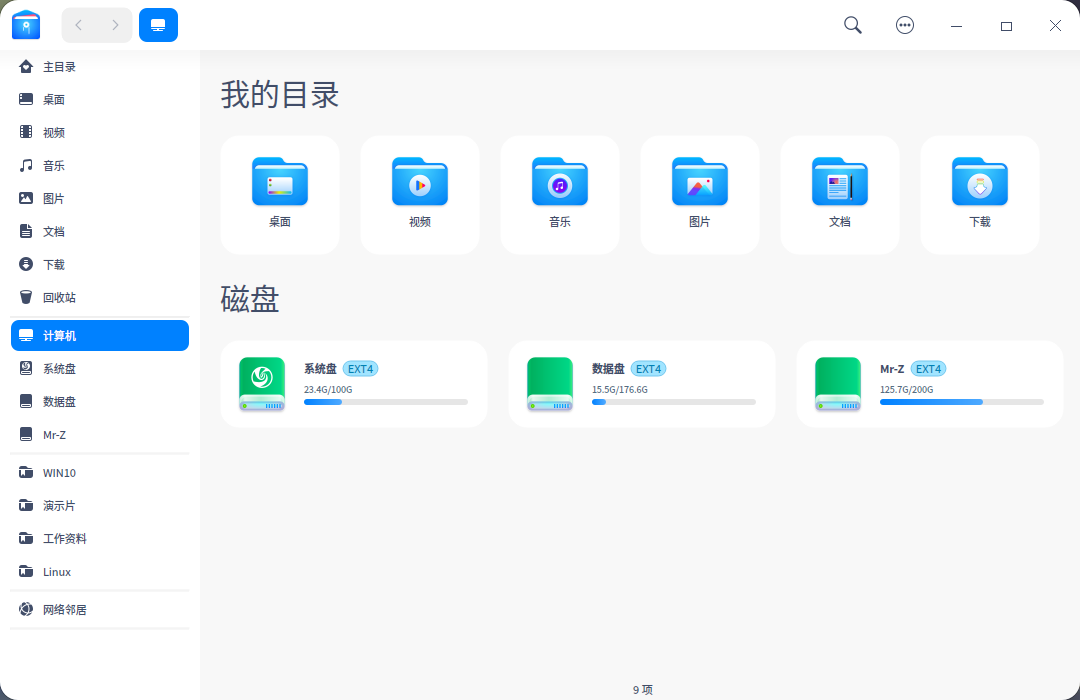Open 数据盘 in the sidebar
Screen dimensions: 1080x700
(100, 402)
